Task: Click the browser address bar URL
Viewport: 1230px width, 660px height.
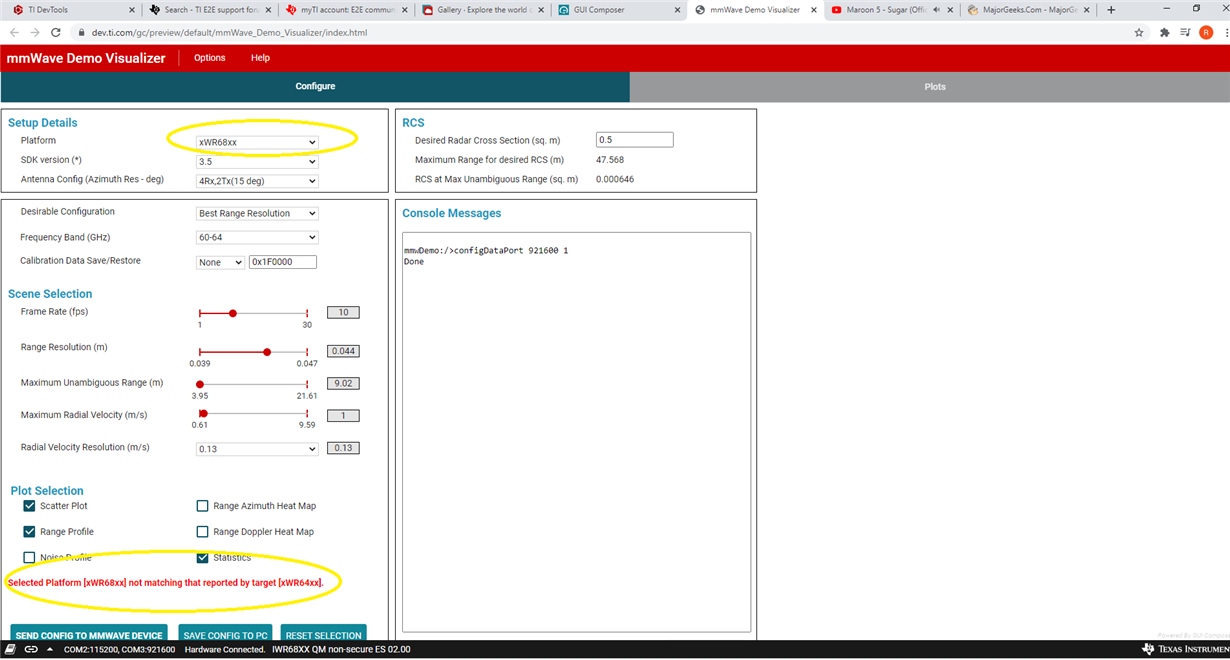Action: (229, 33)
